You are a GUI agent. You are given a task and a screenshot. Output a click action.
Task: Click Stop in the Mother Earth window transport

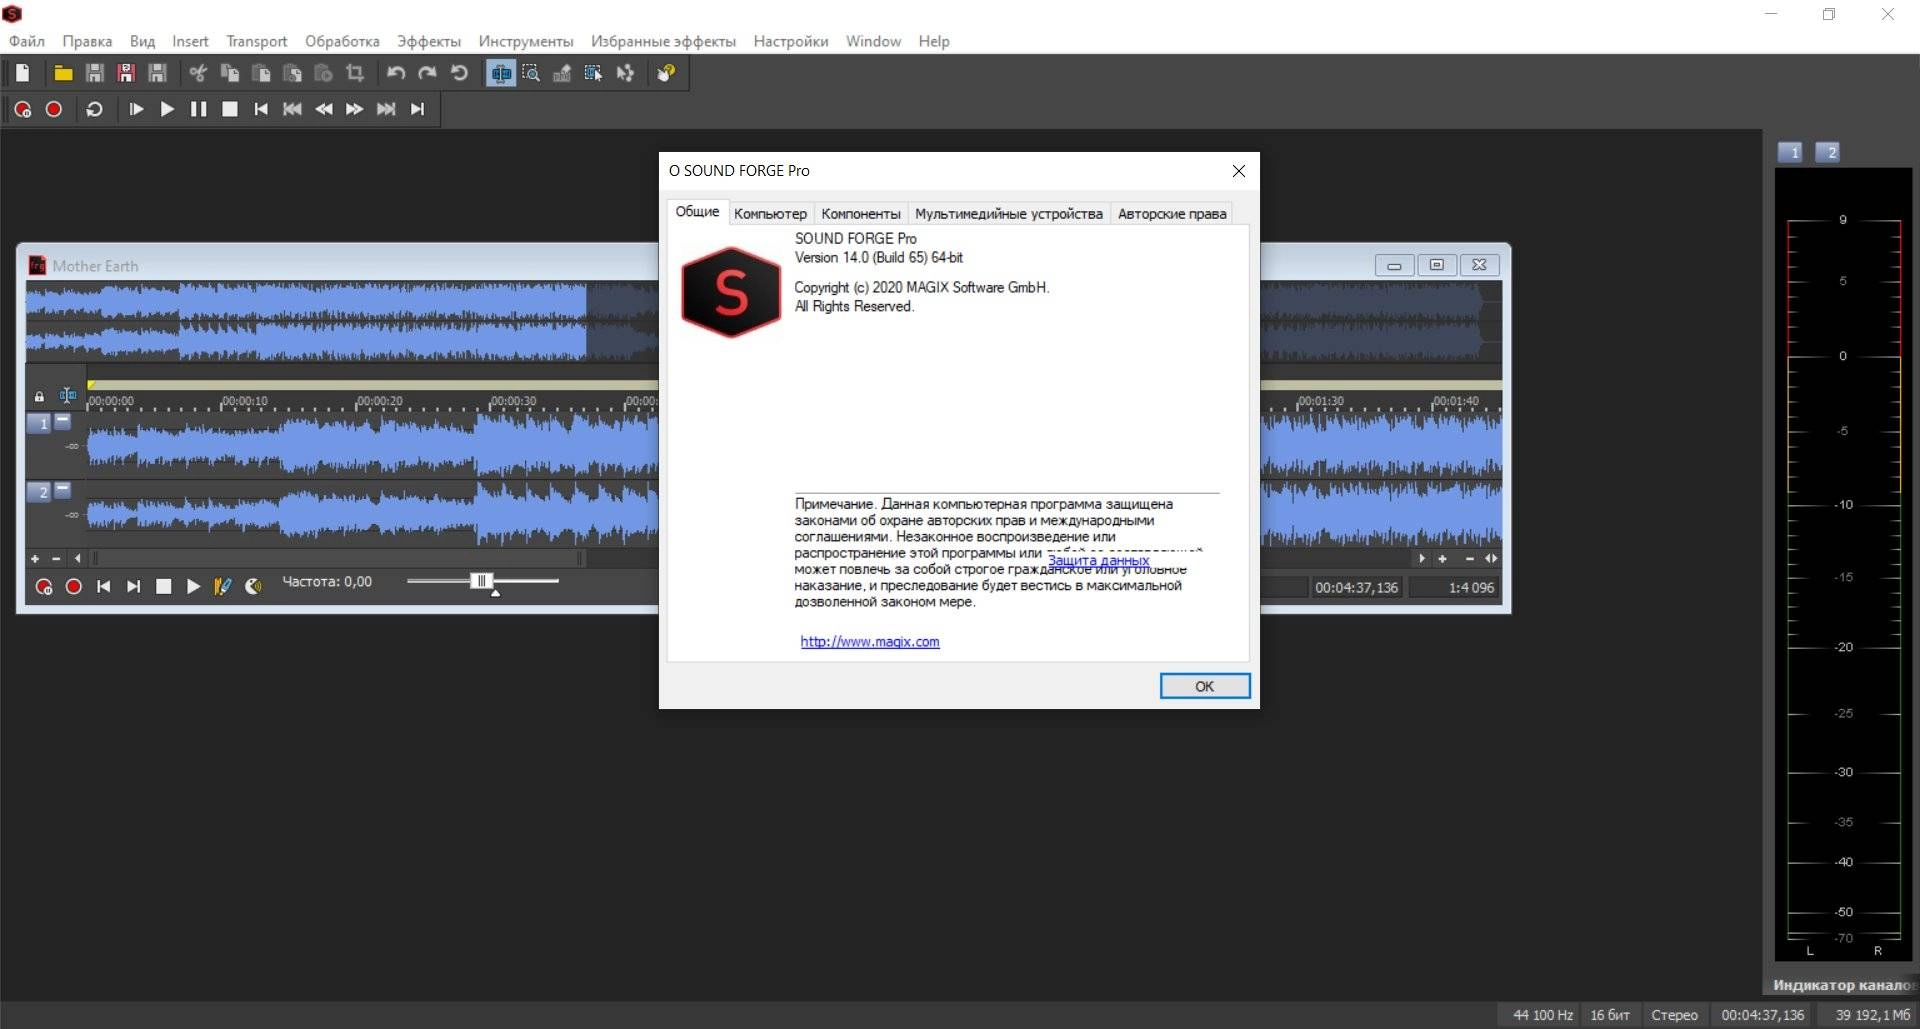tap(164, 587)
